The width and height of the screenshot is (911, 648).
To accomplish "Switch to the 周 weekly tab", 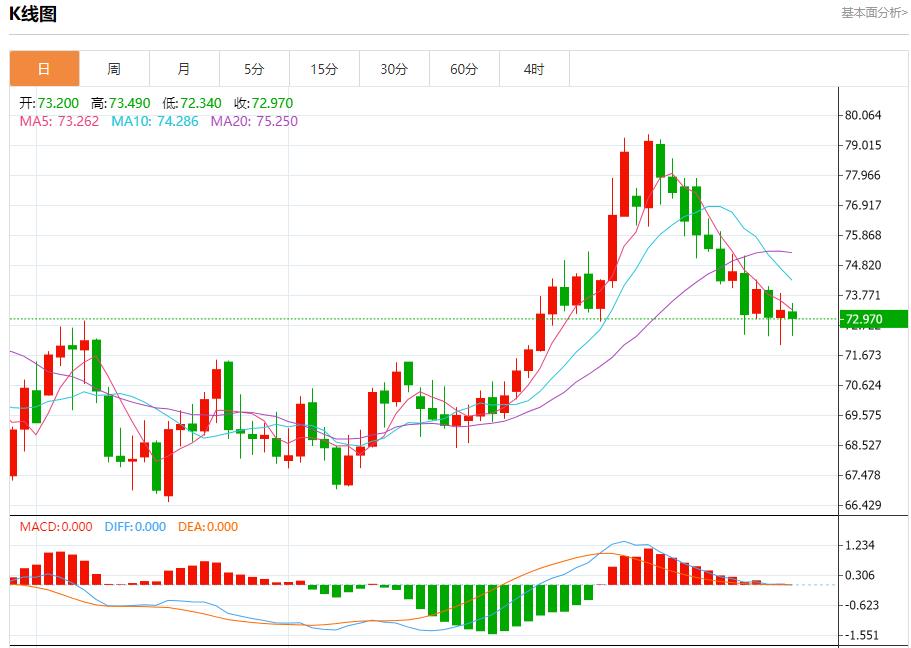I will (114, 69).
